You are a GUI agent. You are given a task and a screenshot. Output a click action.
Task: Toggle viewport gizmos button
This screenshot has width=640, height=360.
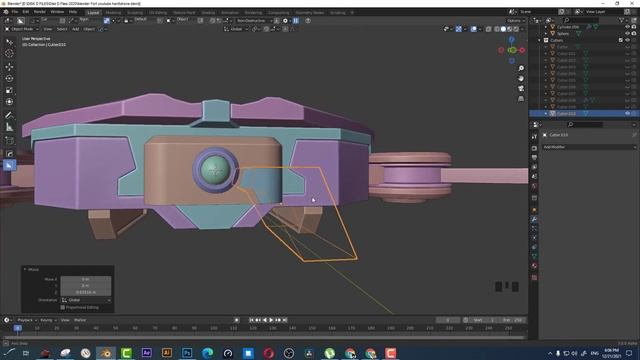459,29
